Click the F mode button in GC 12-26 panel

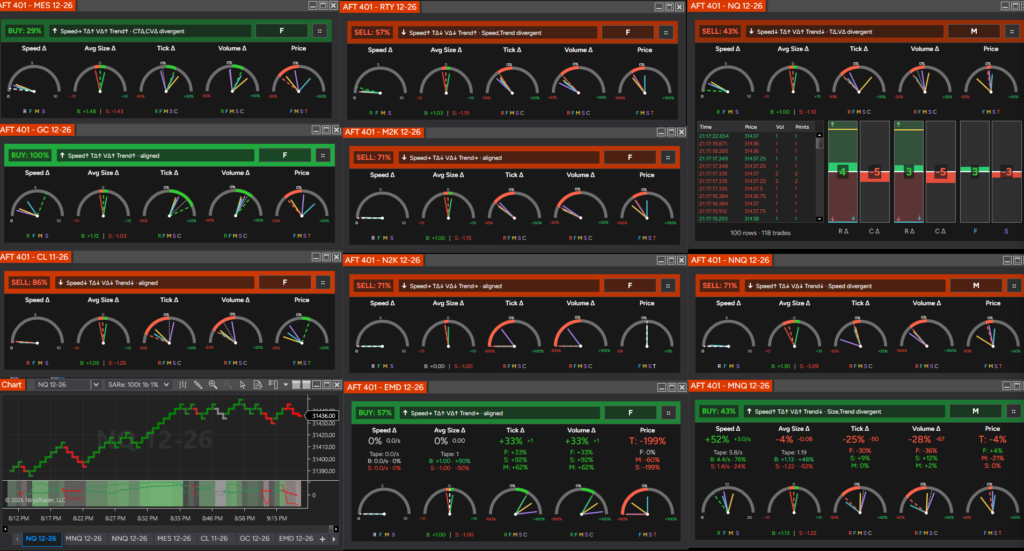coord(285,155)
